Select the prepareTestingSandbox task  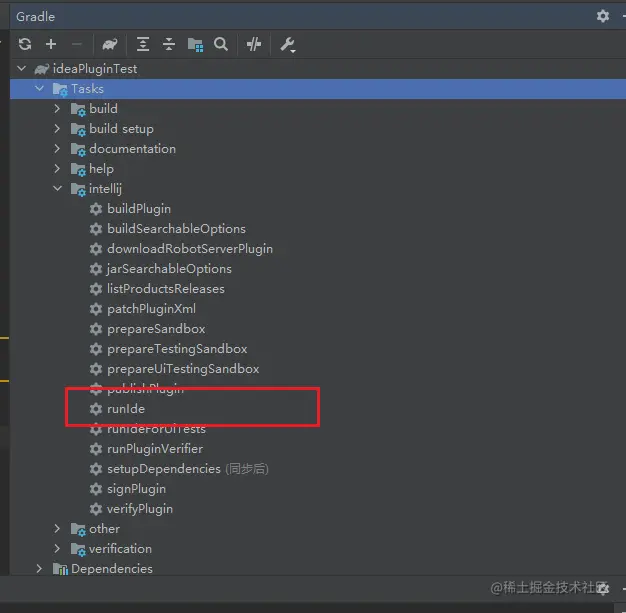pos(177,349)
